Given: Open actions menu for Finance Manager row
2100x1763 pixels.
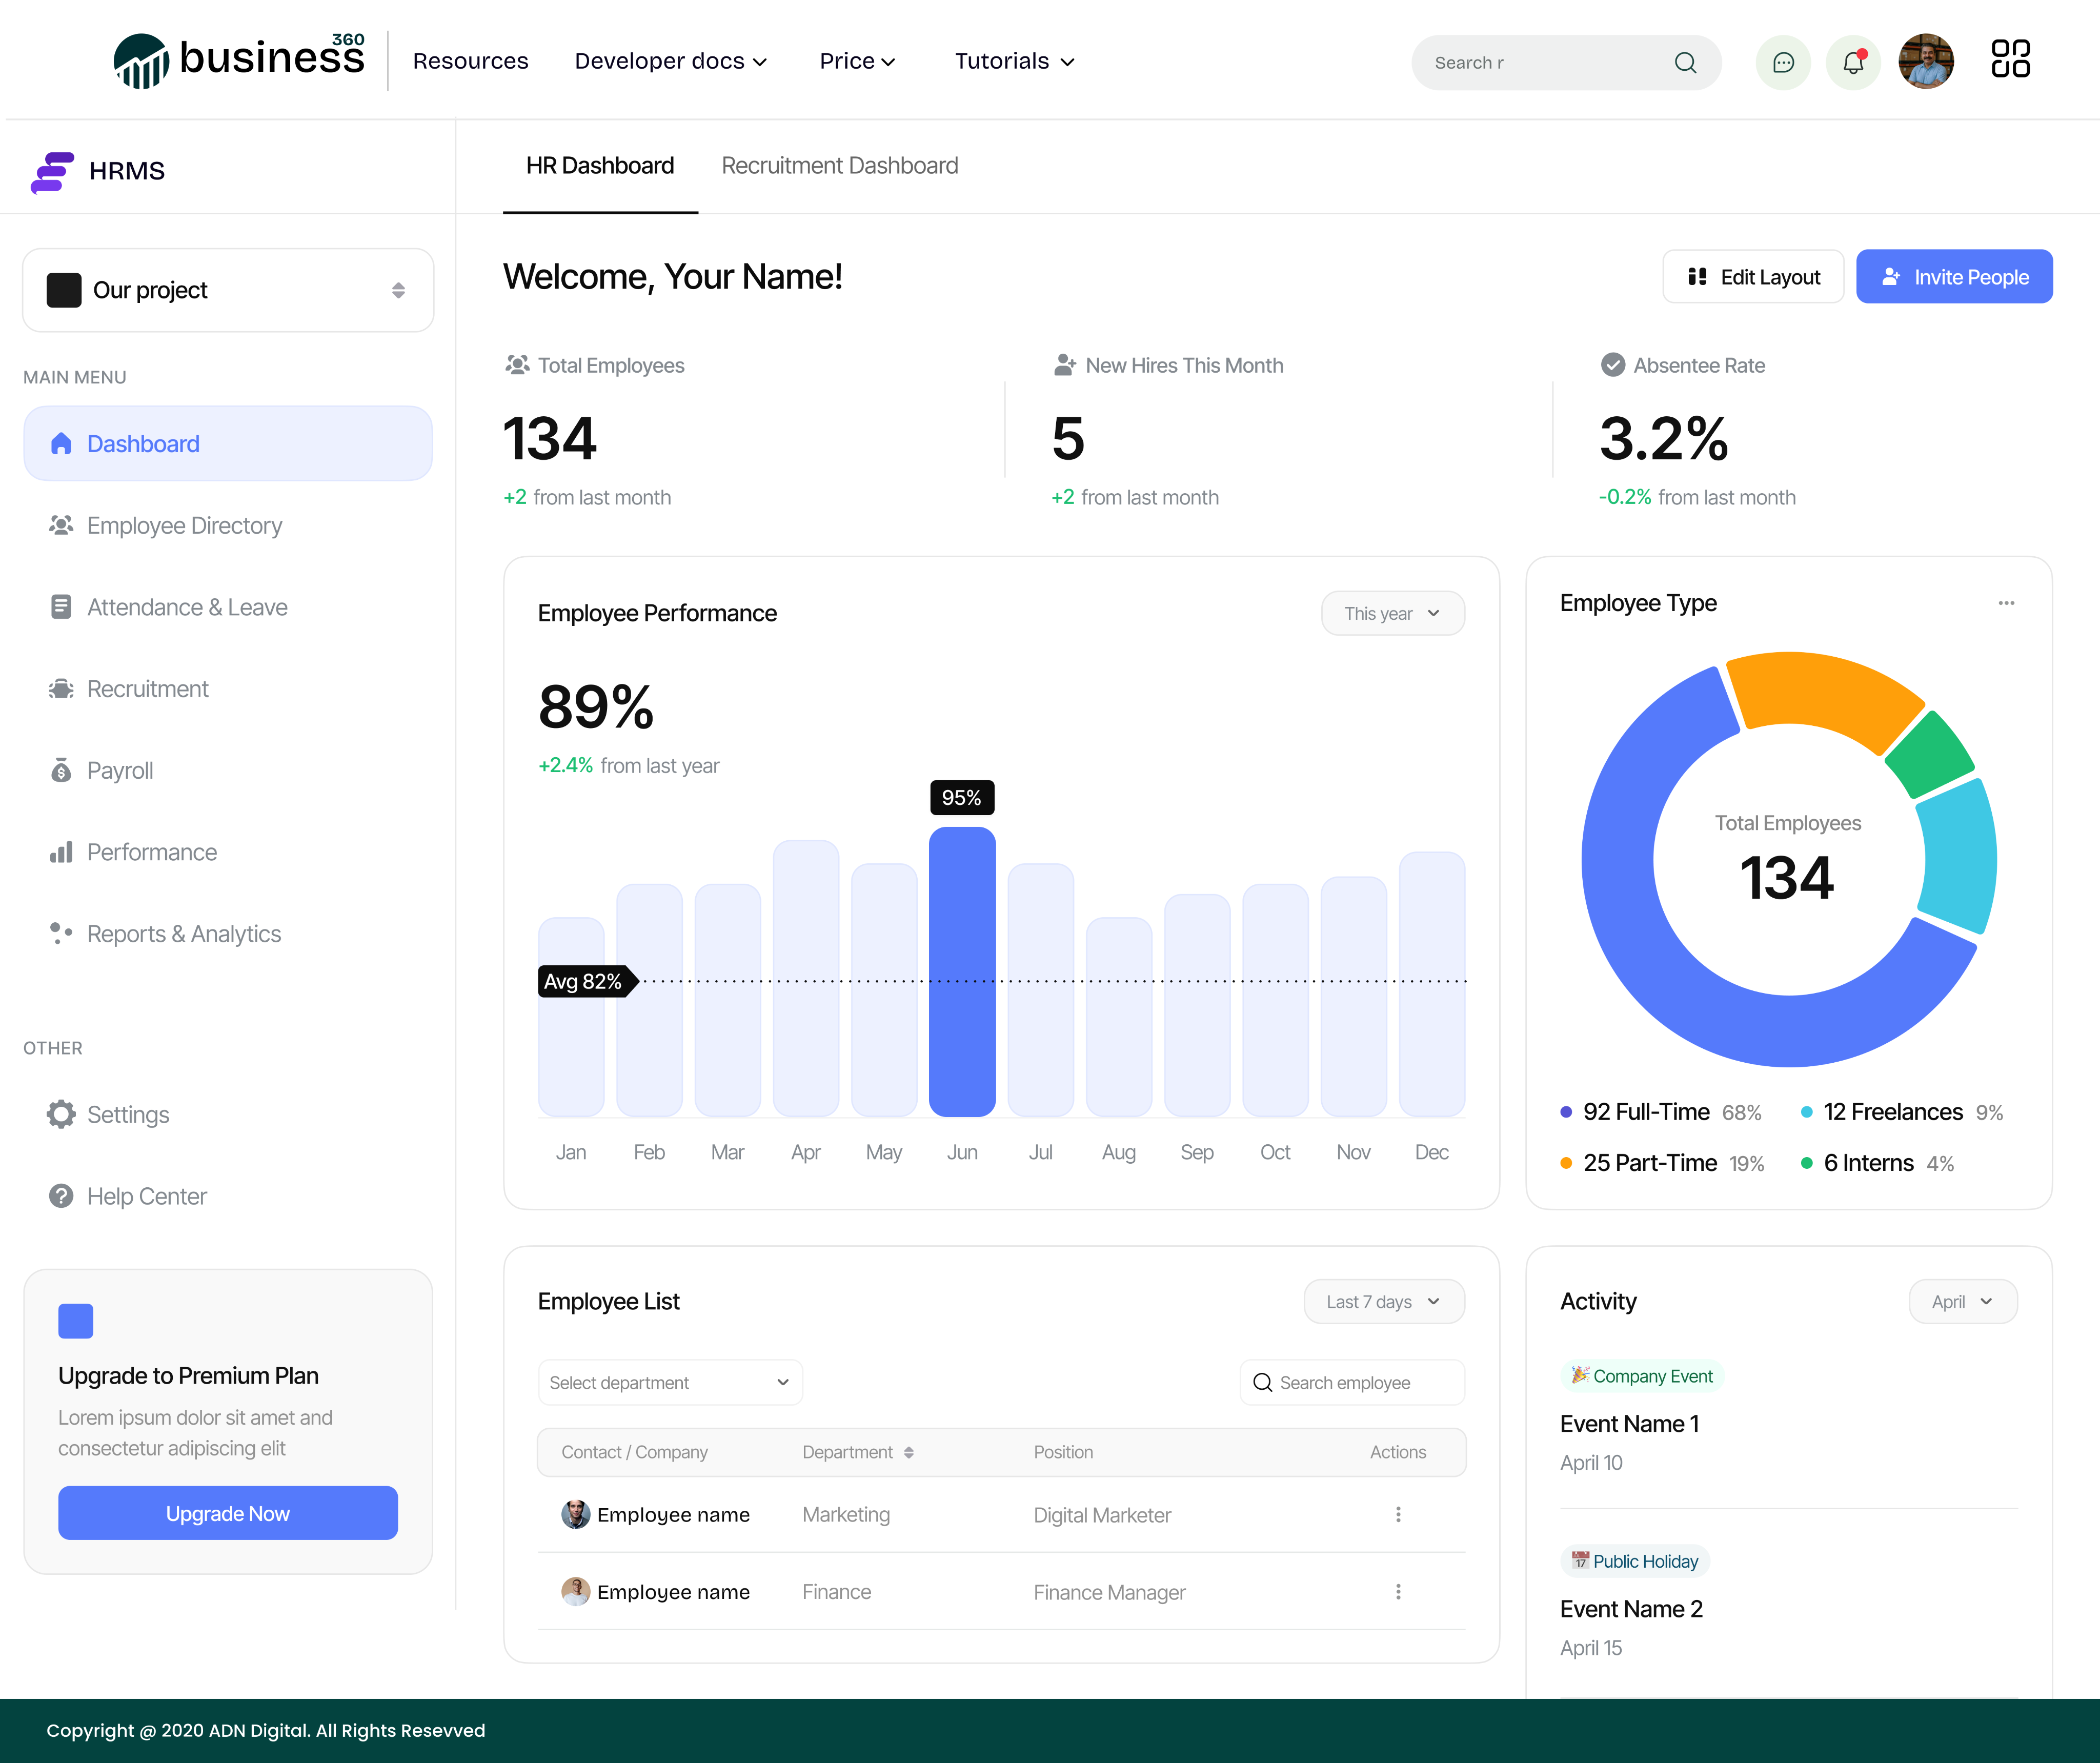Looking at the screenshot, I should (x=1398, y=1591).
